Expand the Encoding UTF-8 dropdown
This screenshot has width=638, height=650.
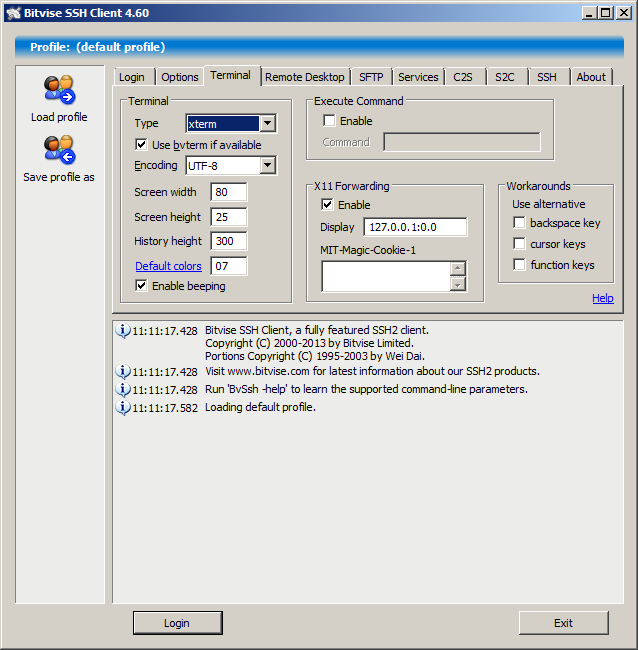[267, 166]
